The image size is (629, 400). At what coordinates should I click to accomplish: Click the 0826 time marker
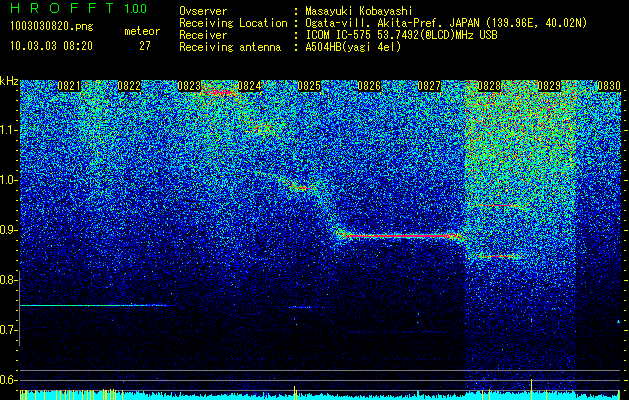click(x=369, y=86)
